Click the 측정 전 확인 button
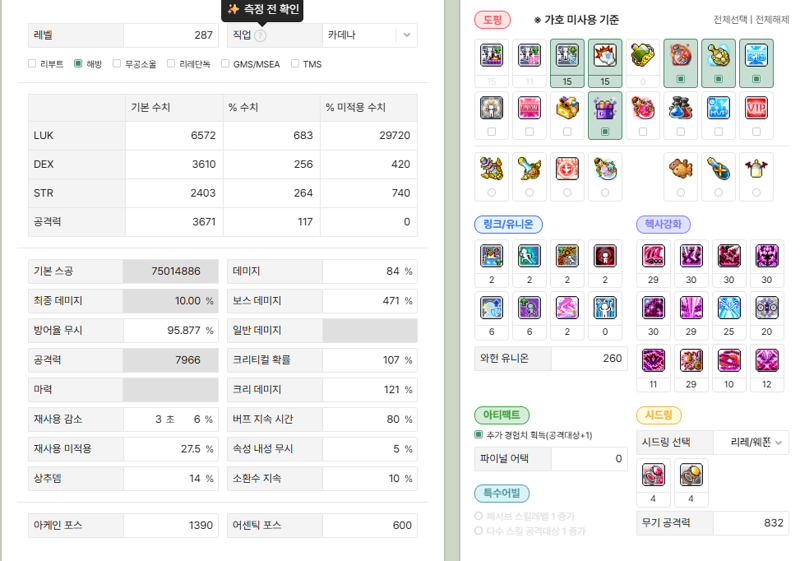The image size is (800, 561). click(262, 9)
